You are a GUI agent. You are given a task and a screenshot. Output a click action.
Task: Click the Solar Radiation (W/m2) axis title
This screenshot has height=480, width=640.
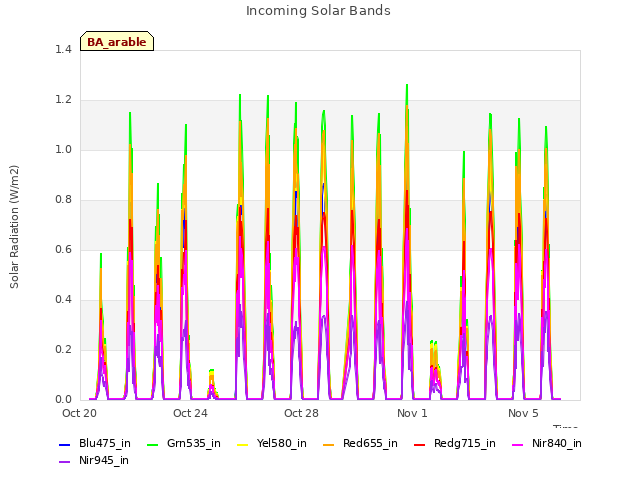[14, 227]
